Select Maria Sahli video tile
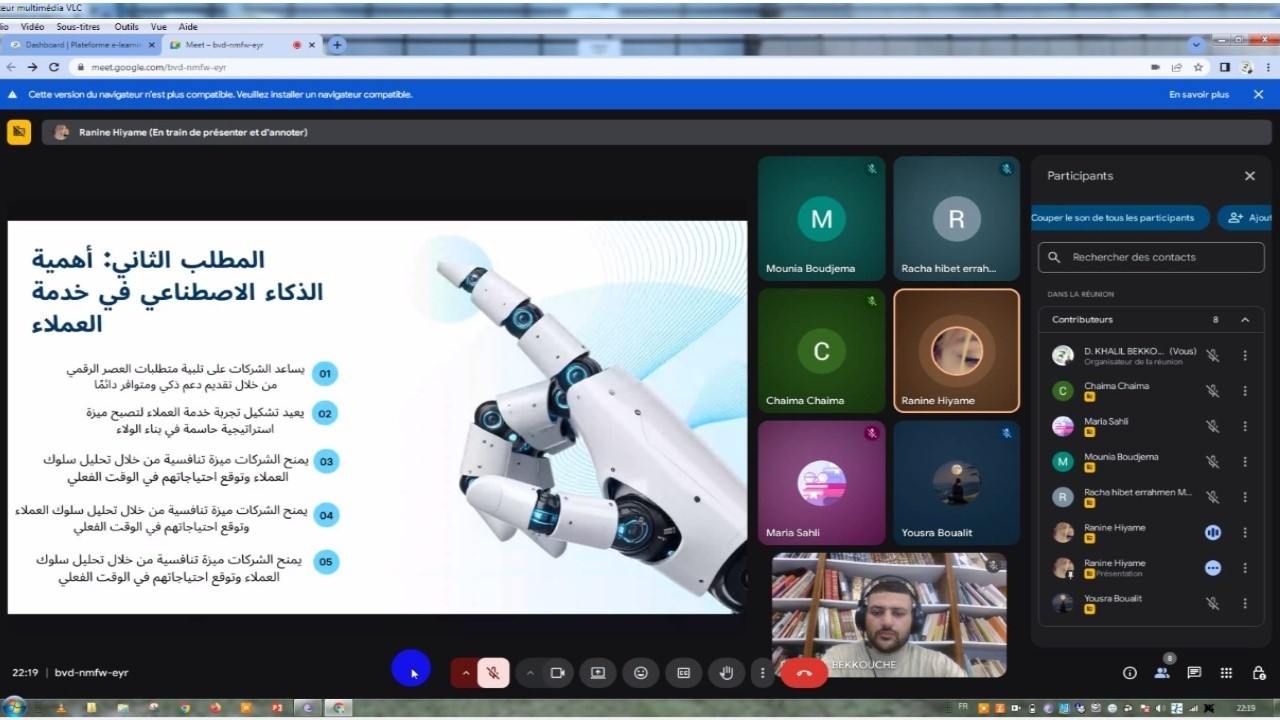Screen dimensions: 1280x720 pos(821,482)
